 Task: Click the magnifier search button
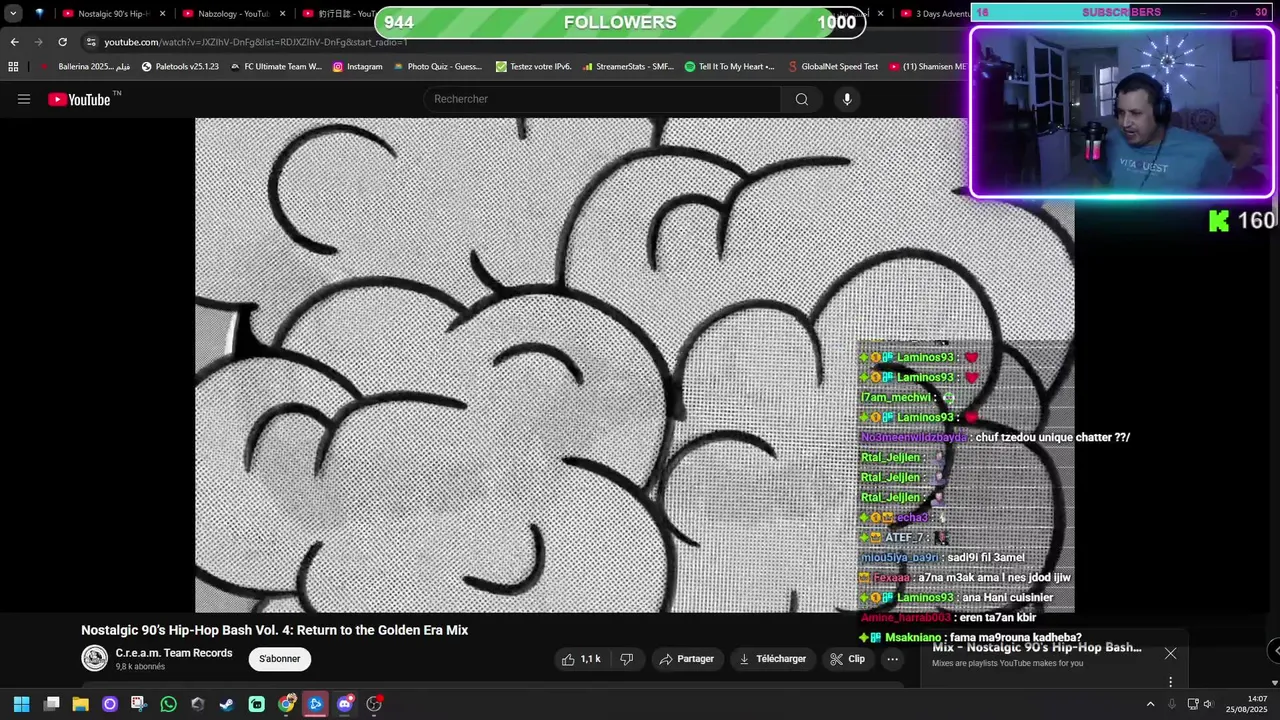click(802, 99)
